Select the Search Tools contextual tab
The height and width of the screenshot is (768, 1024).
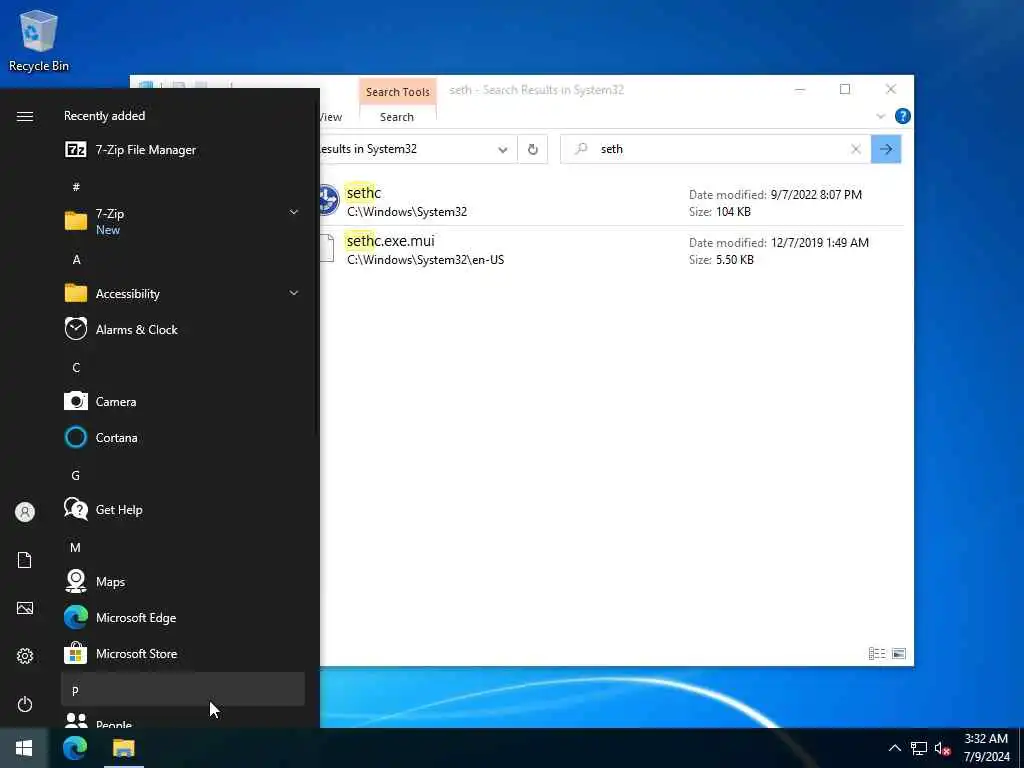(x=398, y=91)
